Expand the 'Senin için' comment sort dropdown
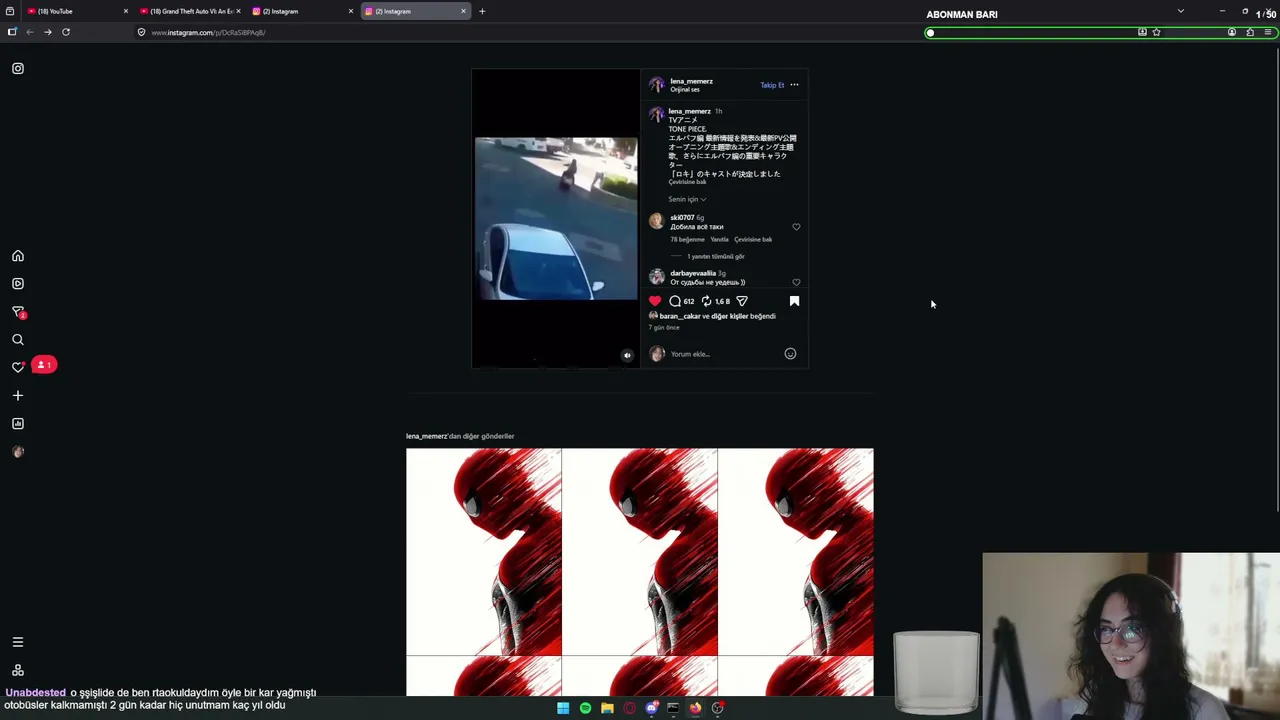The width and height of the screenshot is (1280, 720). click(687, 199)
